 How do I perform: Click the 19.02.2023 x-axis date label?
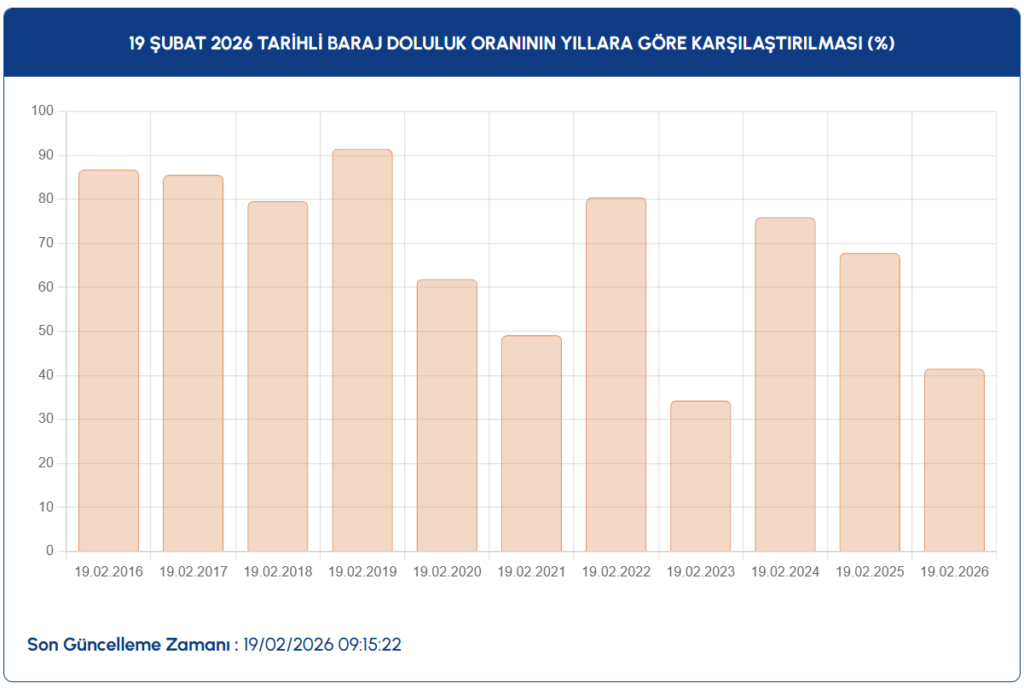tap(700, 572)
